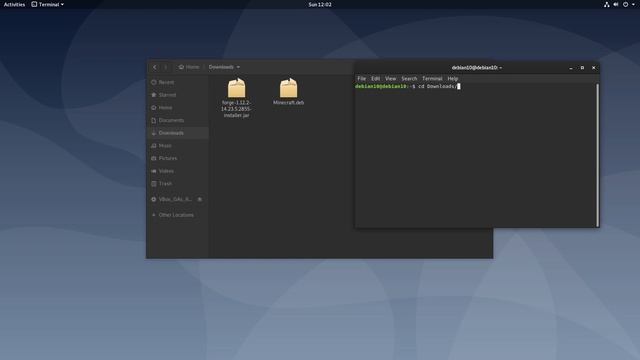
Task: Select Downloads in the sidebar
Action: tap(178, 133)
